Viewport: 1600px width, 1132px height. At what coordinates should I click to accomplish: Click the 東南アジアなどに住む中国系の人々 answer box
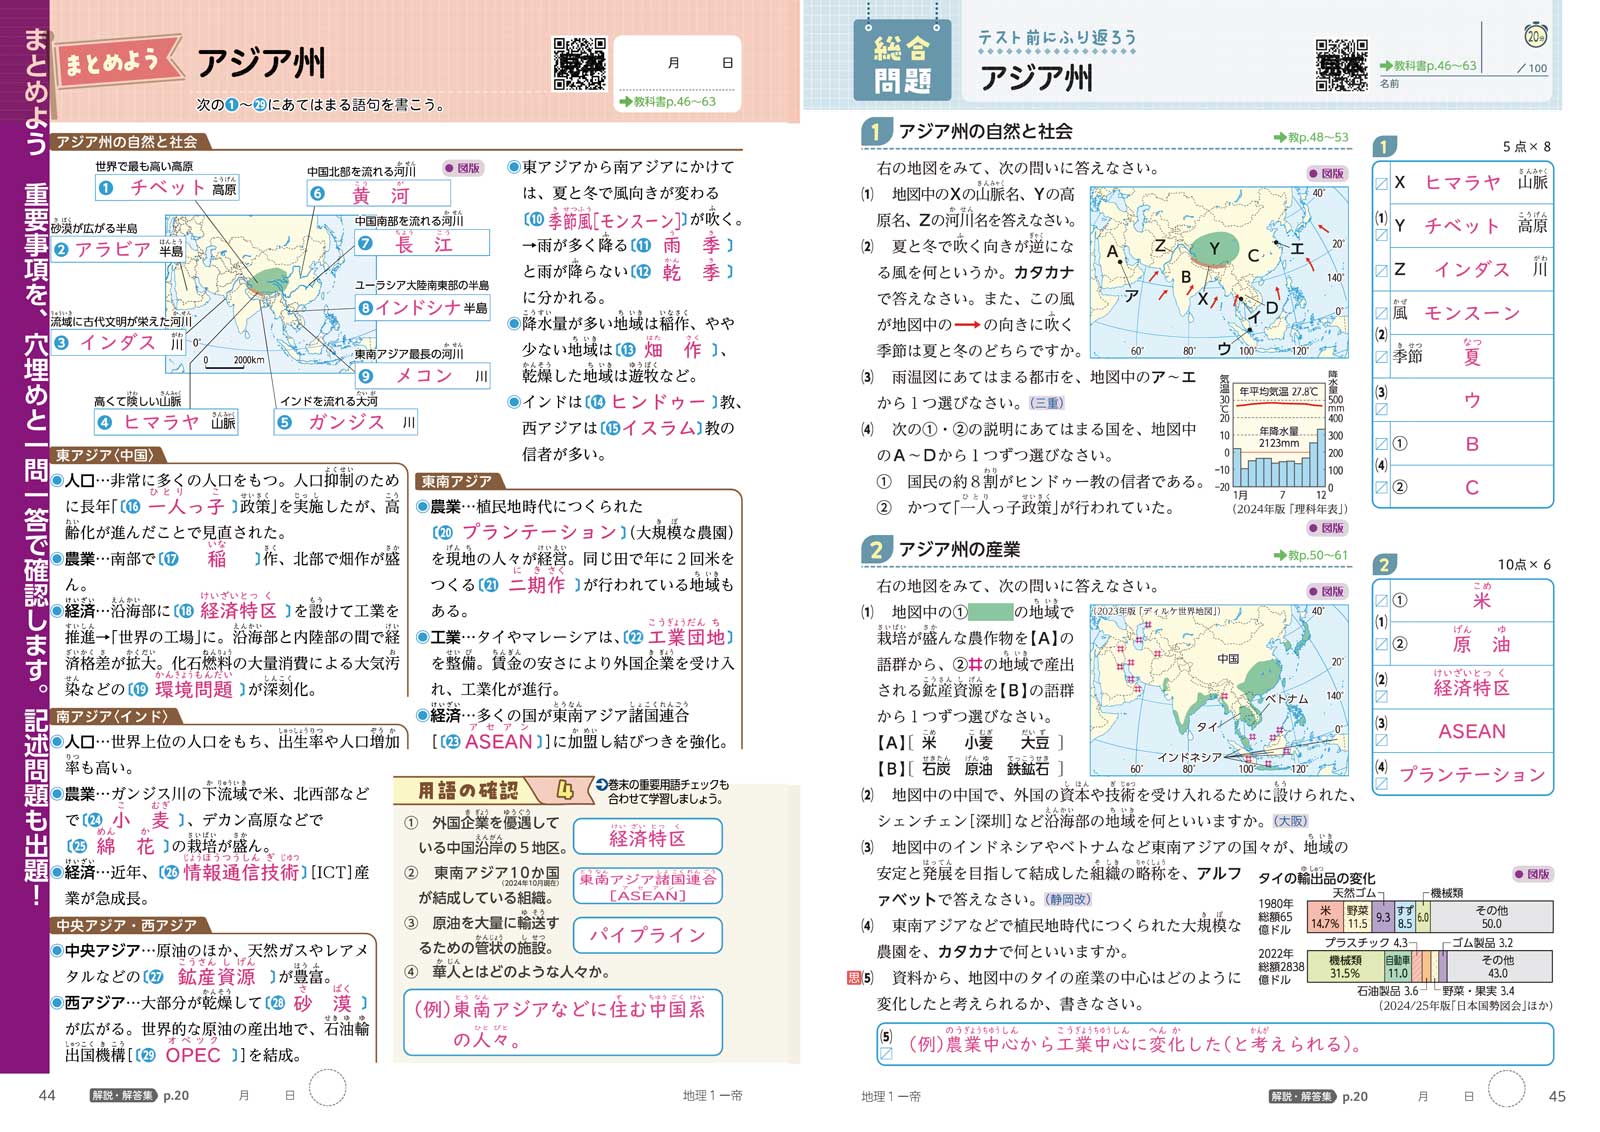[x=563, y=1023]
